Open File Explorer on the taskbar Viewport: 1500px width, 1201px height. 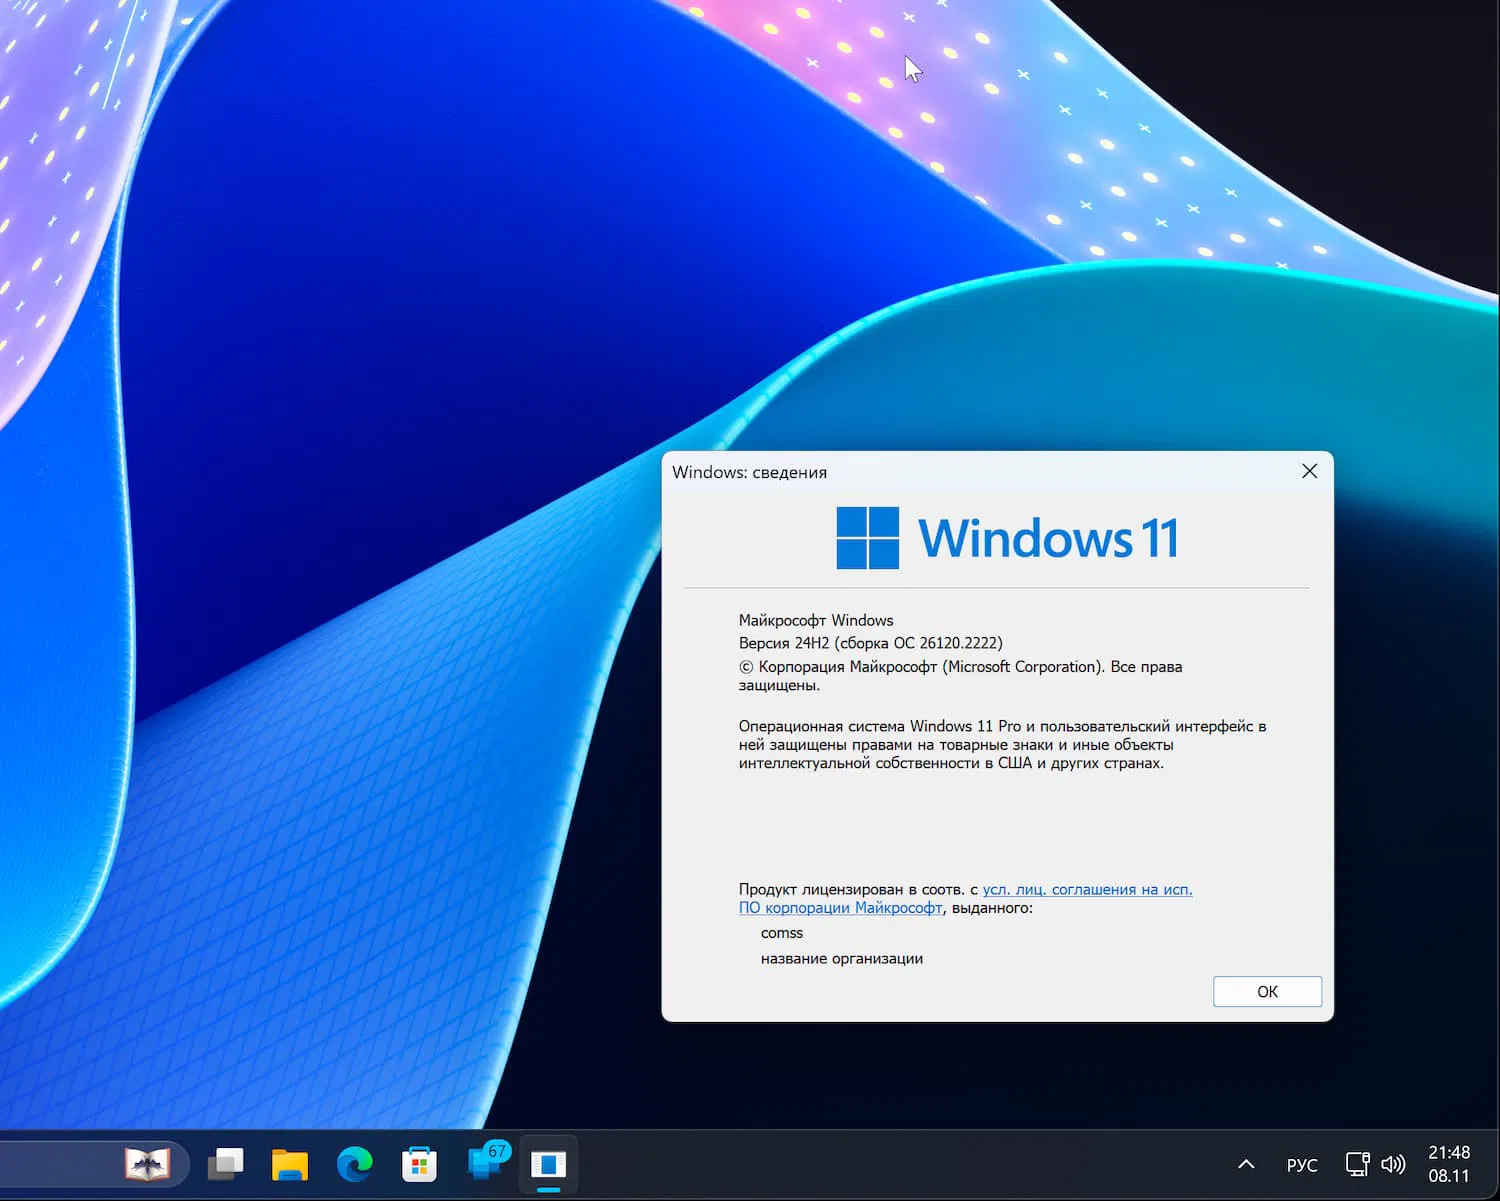point(289,1164)
